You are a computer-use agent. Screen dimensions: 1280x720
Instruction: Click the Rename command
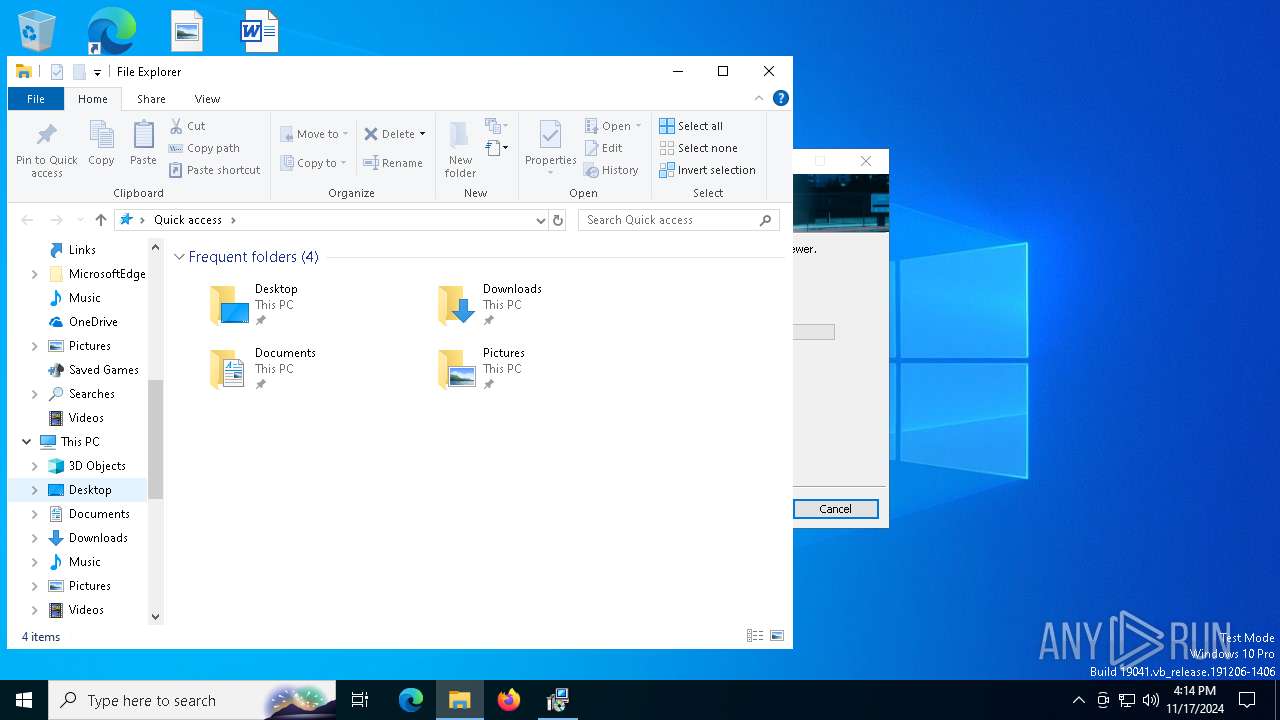tap(392, 163)
